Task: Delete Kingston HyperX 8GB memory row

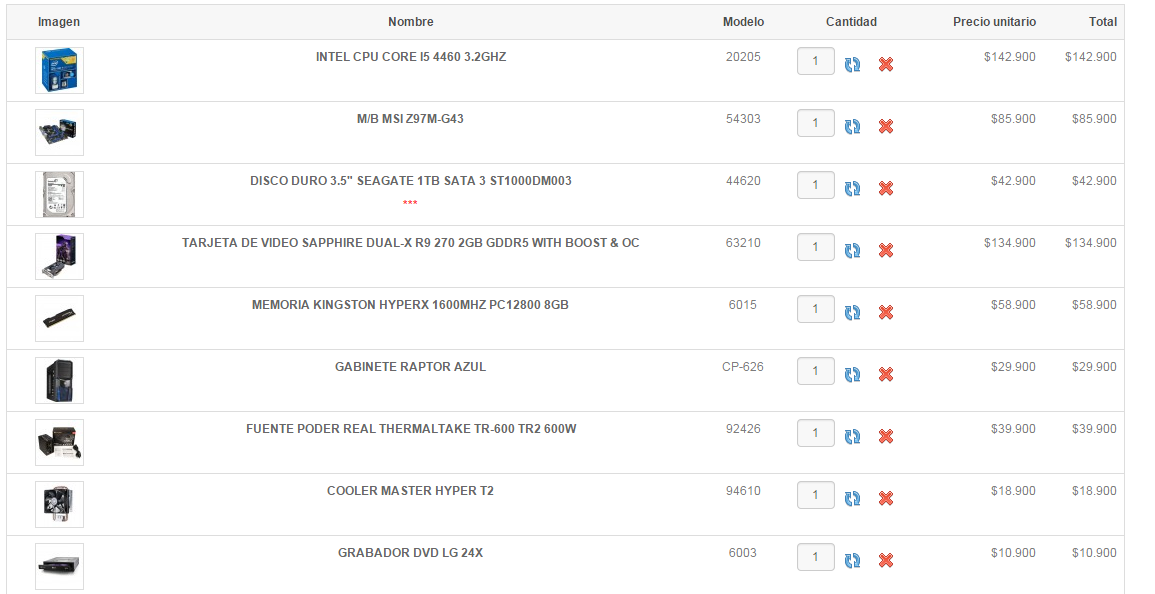Action: [886, 312]
